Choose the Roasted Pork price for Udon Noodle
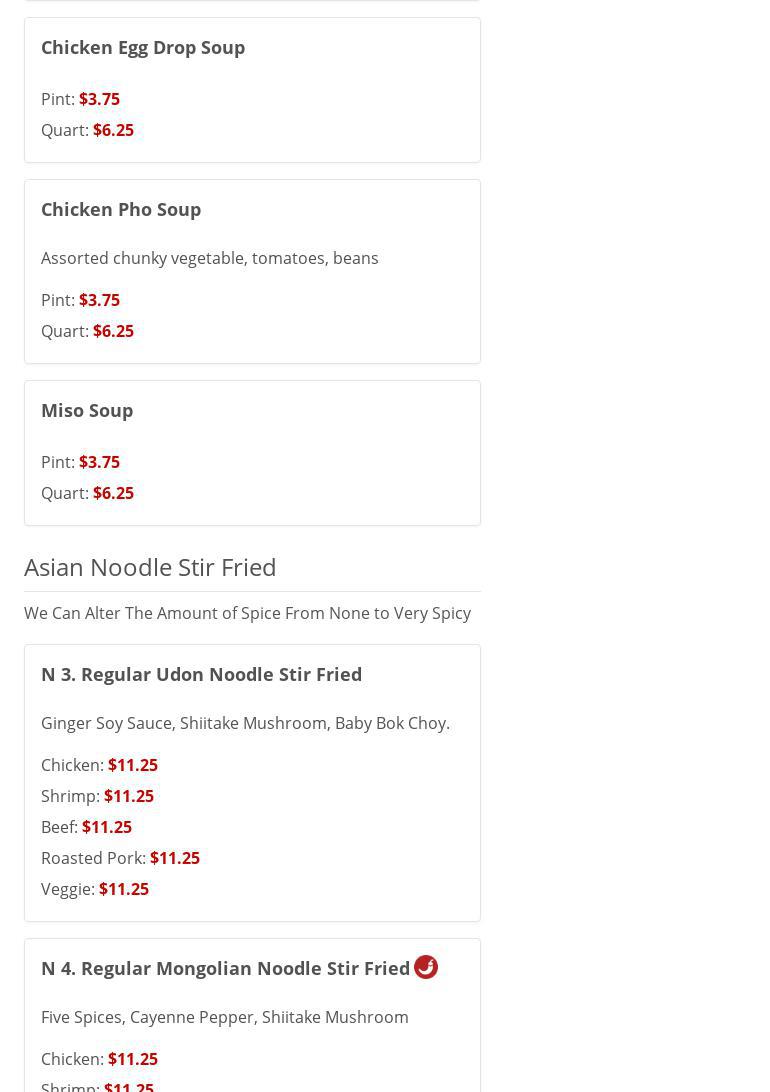This screenshot has height=1092, width=770. pos(175,858)
